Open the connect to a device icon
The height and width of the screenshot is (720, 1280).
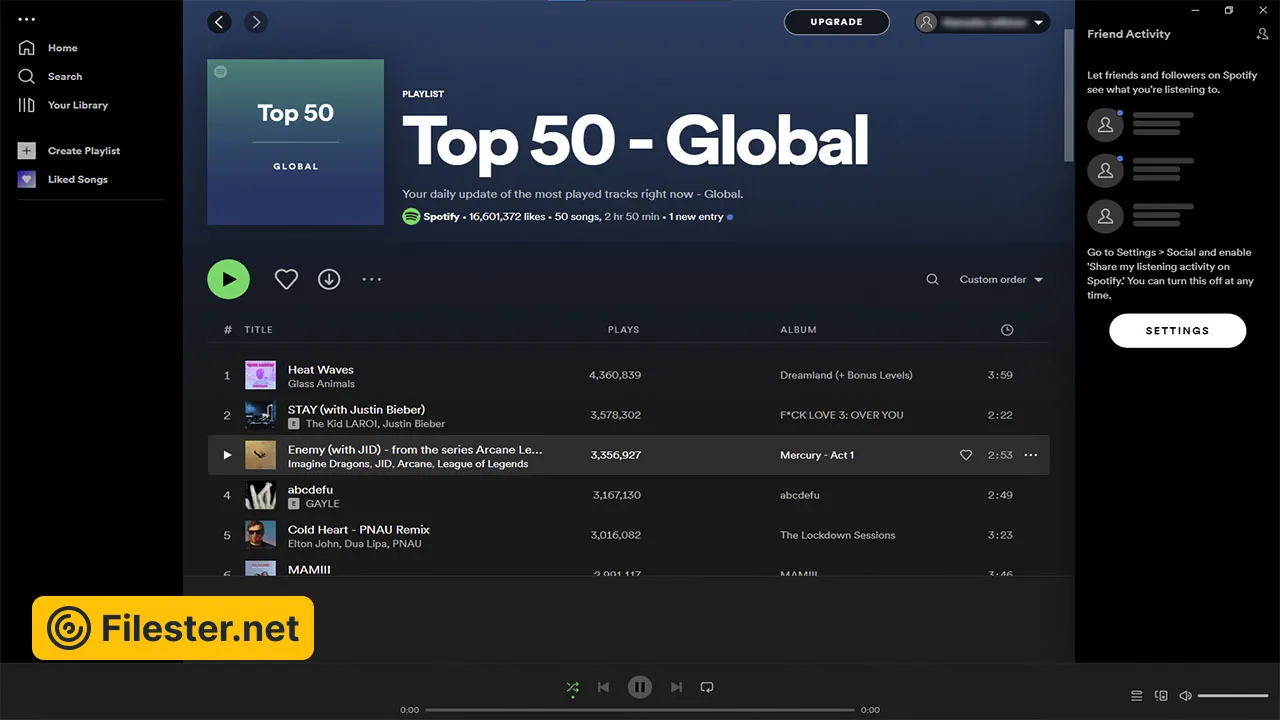point(1161,695)
